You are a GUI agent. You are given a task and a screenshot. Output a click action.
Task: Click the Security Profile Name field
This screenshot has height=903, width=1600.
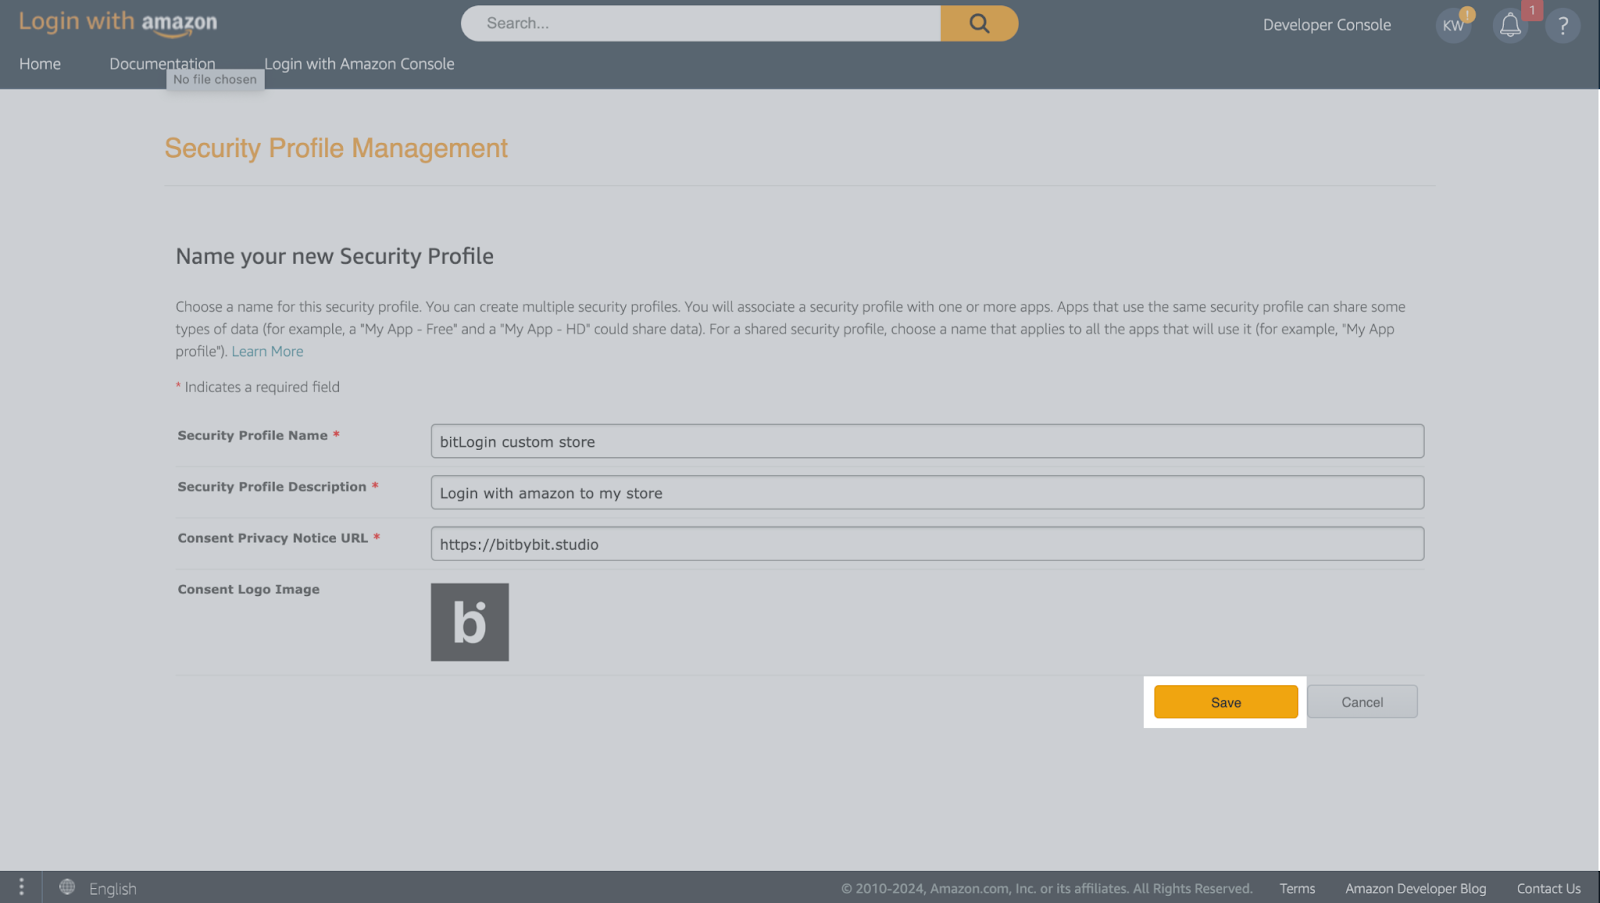click(927, 441)
